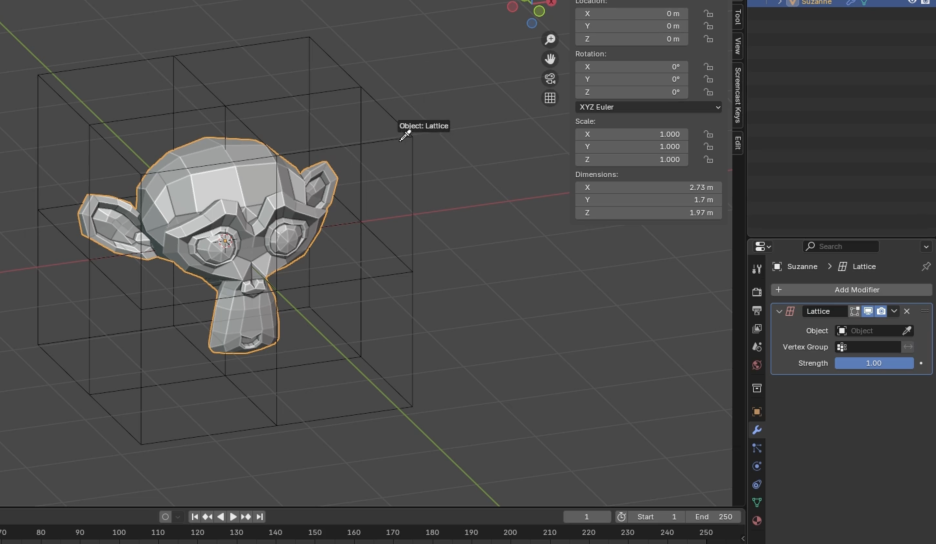Screen dimensions: 936x544
Task: Click the pin icon in Properties header
Action: coord(926,266)
